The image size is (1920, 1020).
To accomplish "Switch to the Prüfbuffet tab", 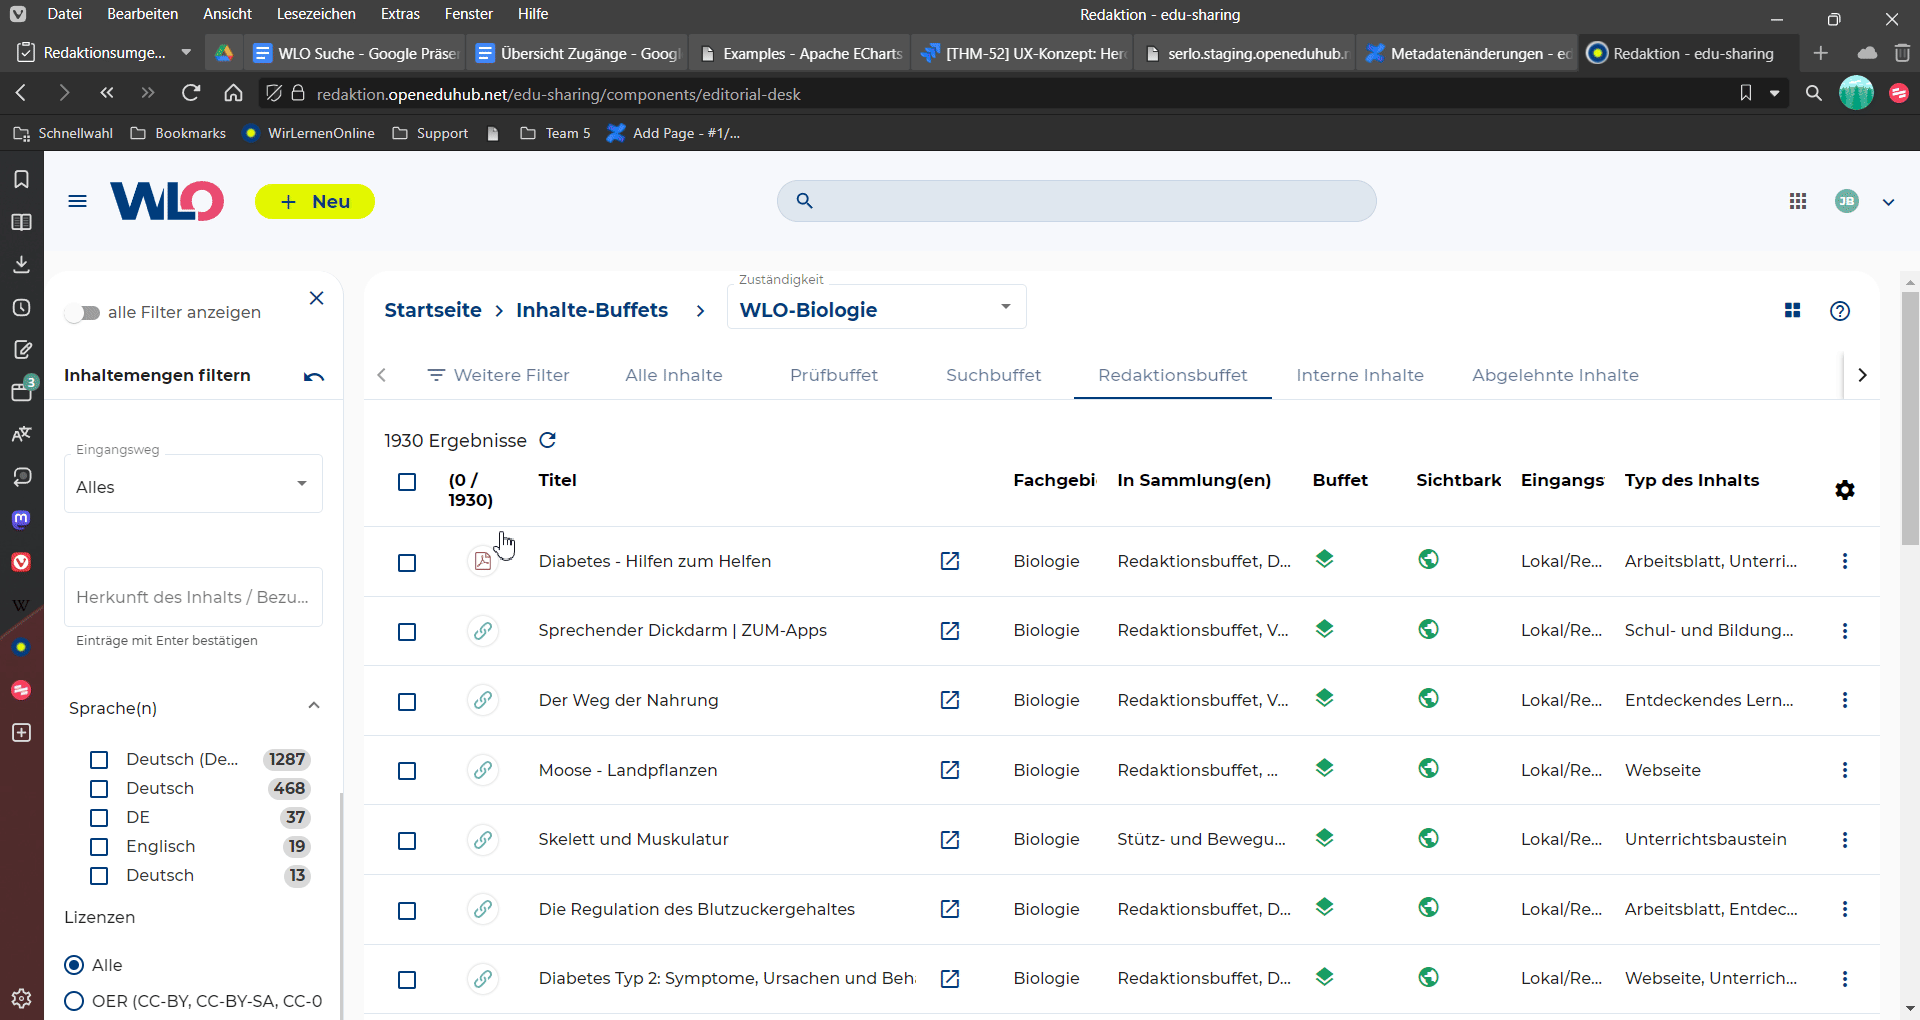I will pos(833,375).
